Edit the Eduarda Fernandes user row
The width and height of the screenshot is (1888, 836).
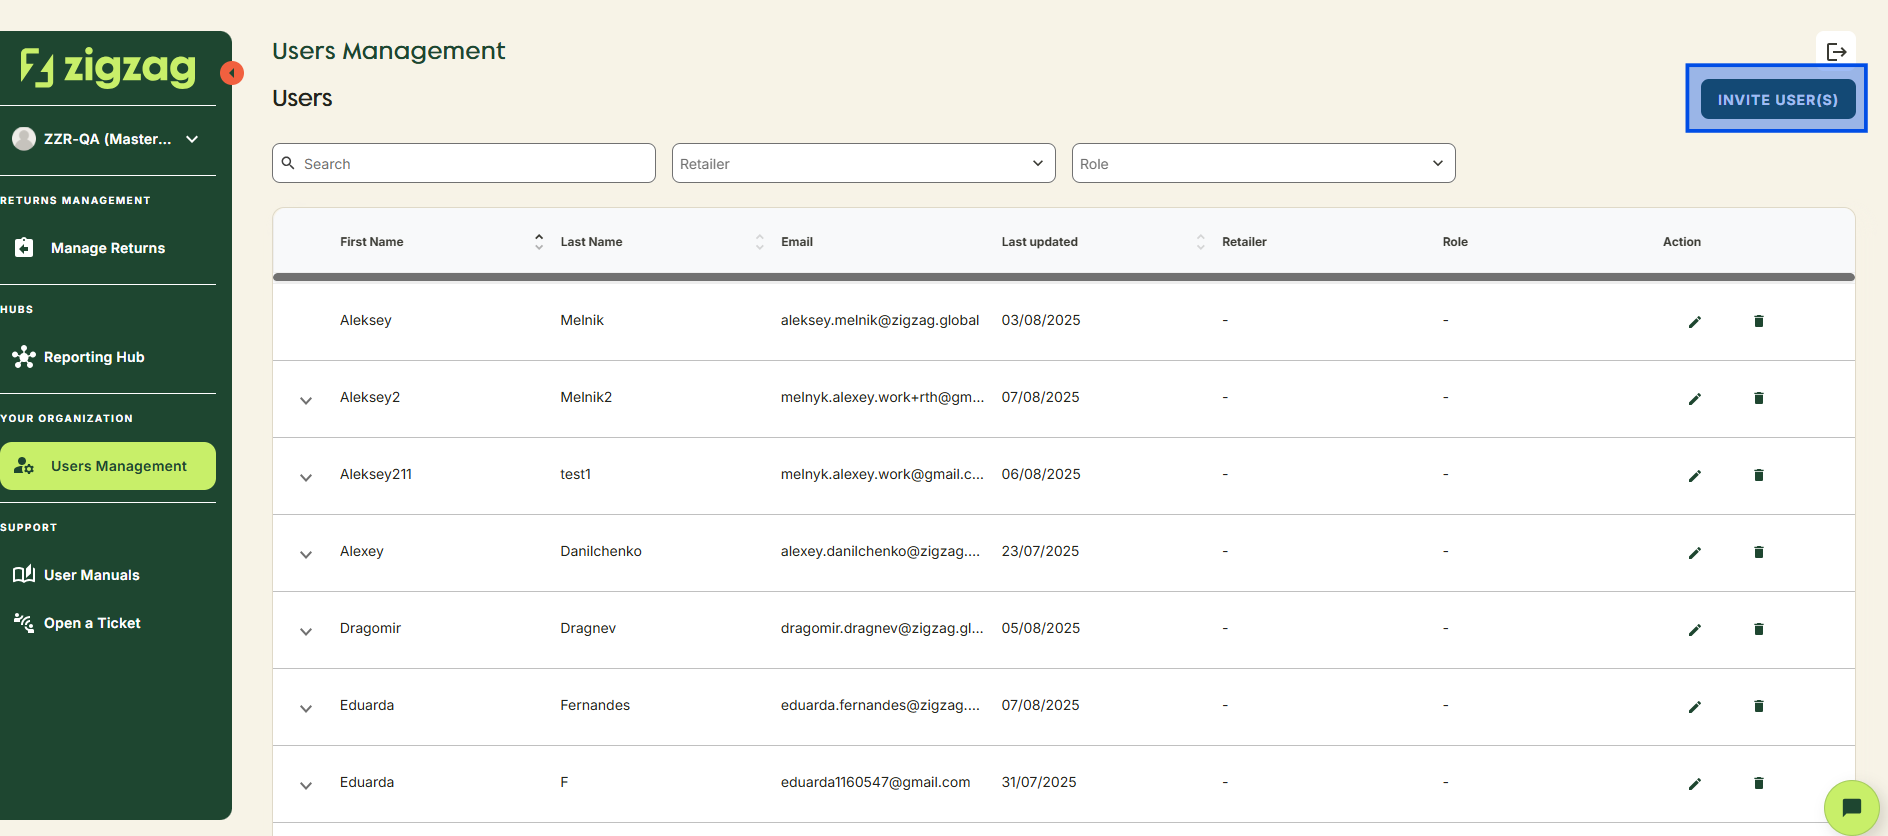tap(1694, 707)
